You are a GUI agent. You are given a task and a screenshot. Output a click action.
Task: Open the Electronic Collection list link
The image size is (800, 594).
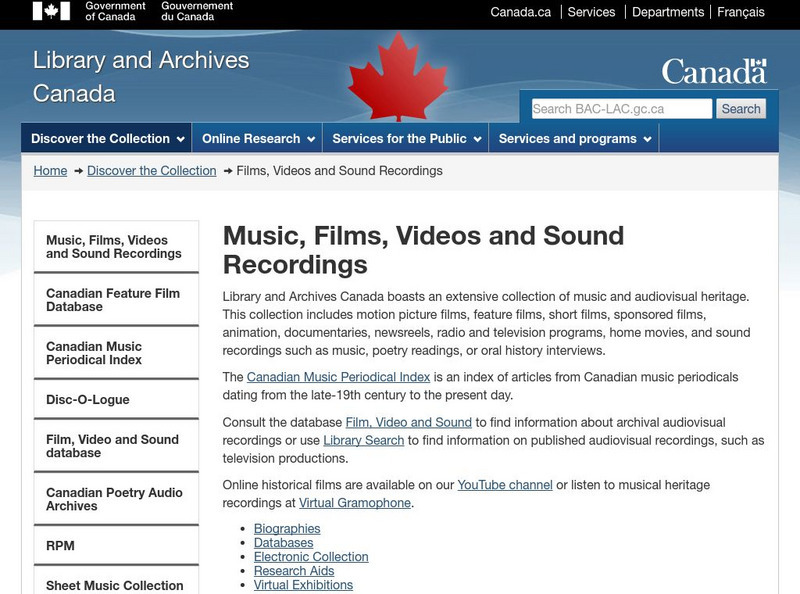tap(311, 557)
